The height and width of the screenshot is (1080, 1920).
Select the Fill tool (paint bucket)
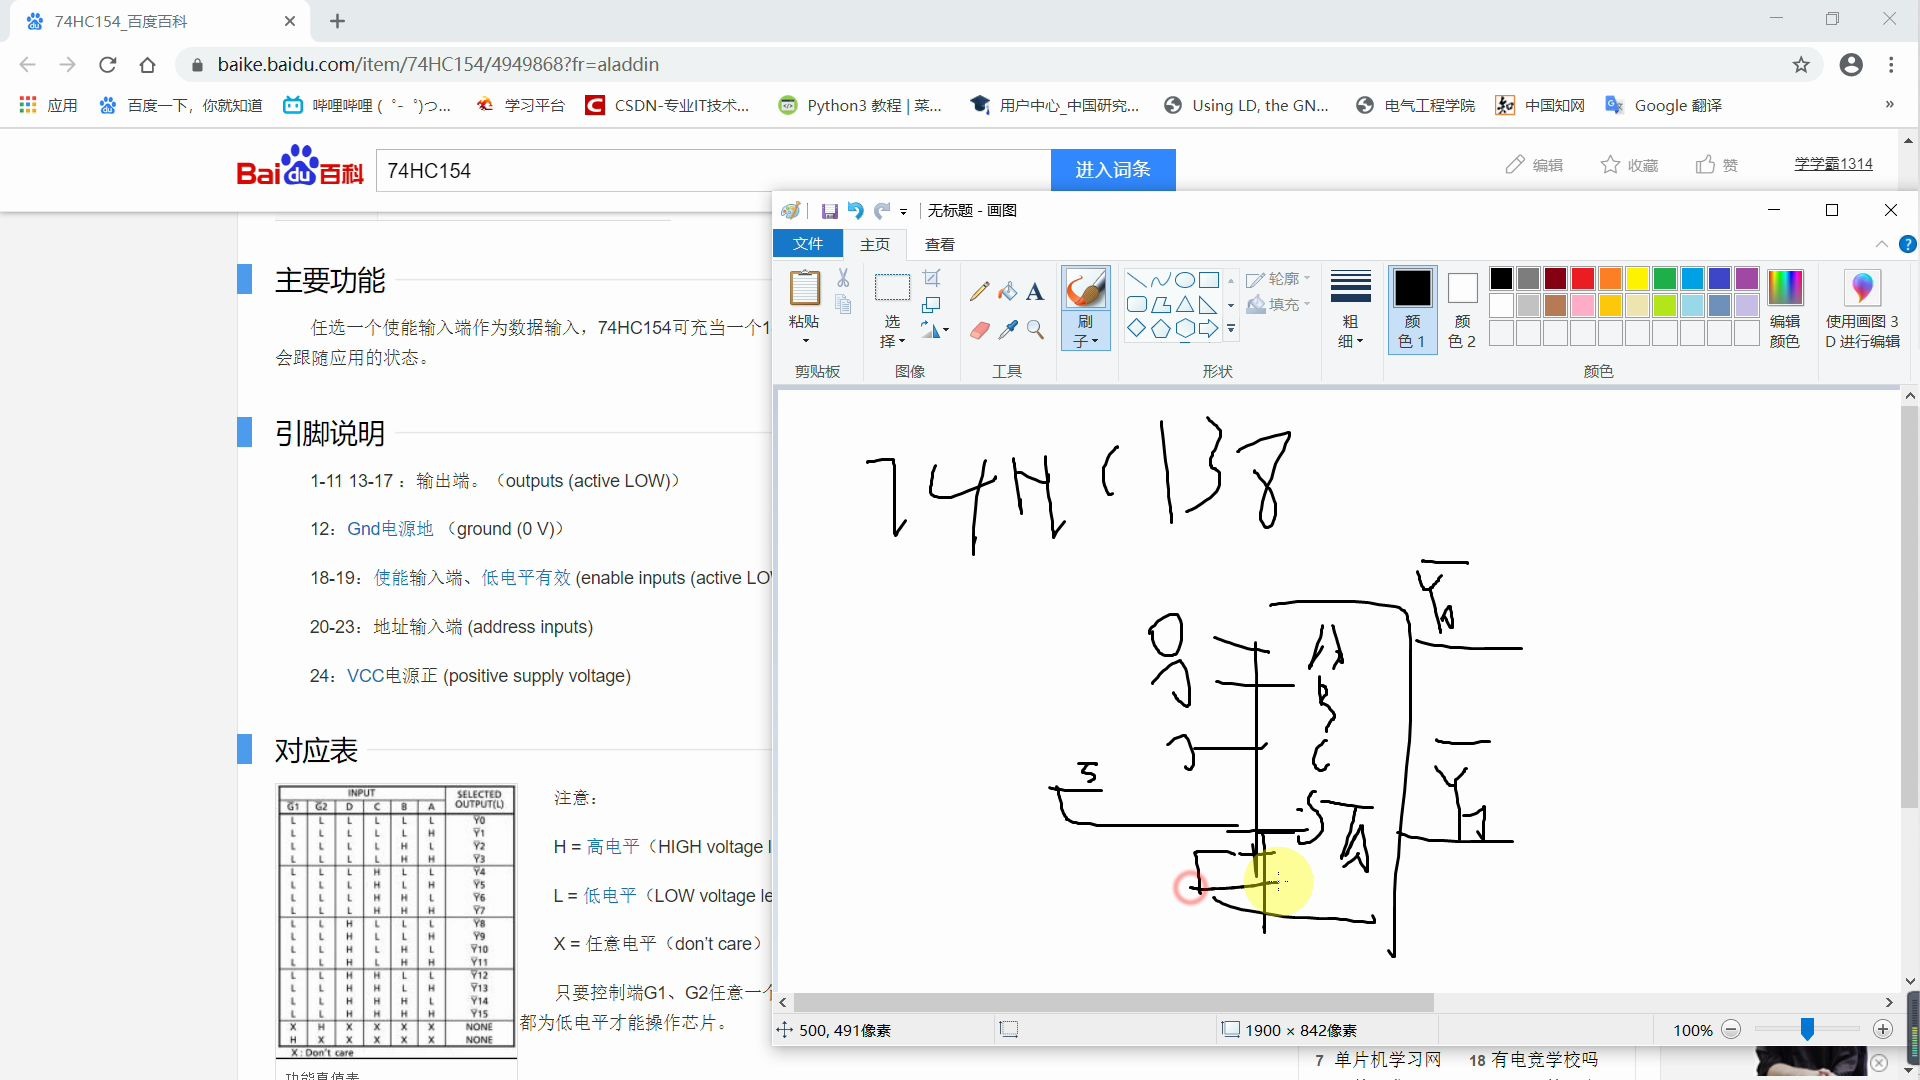1007,289
